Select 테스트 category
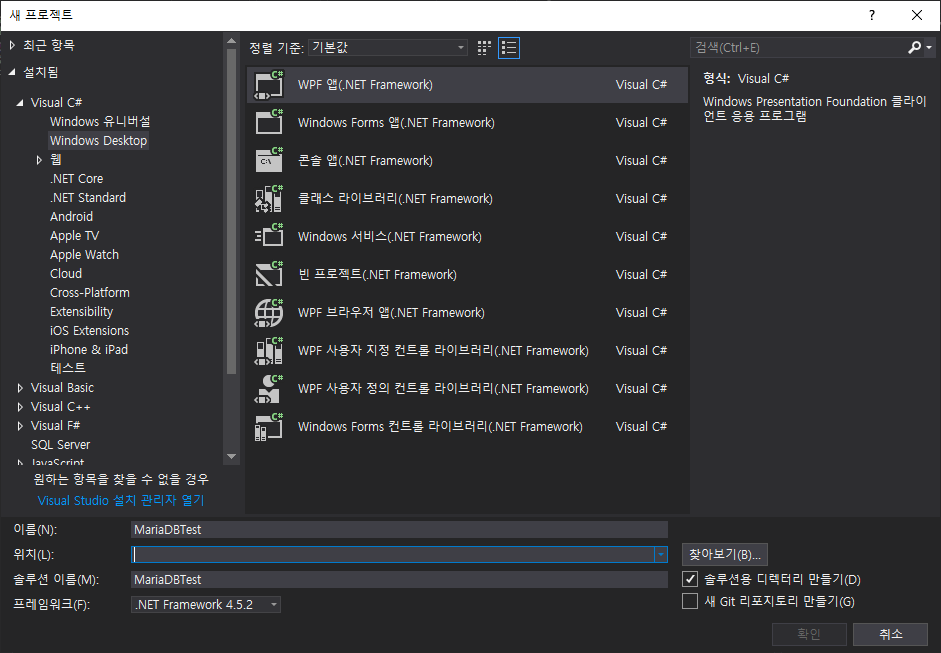Screen dimensions: 941x653 (x=68, y=368)
